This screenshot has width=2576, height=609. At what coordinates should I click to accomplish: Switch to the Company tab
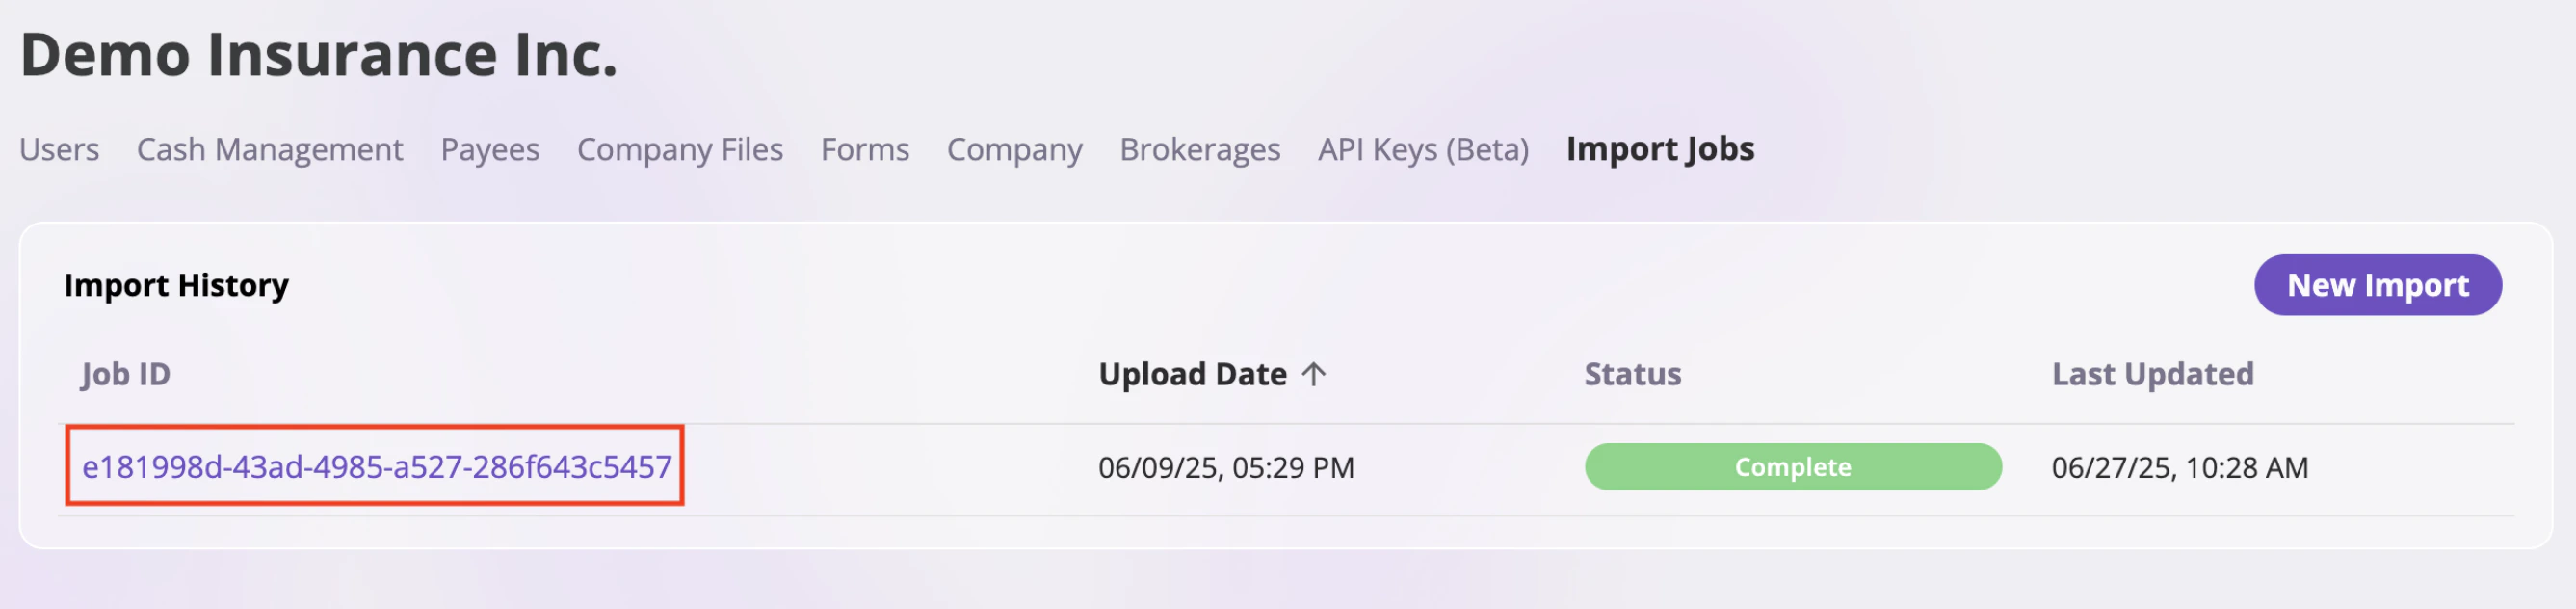tap(1014, 149)
